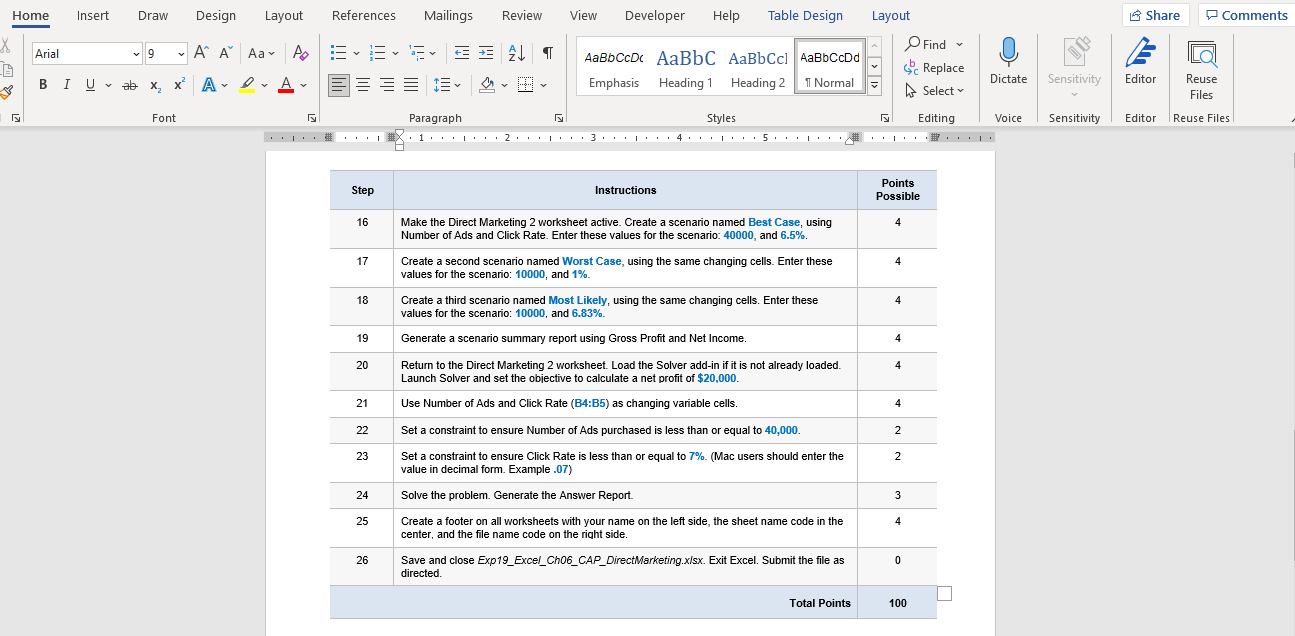Open the Find dropdown arrow
The width and height of the screenshot is (1295, 636).
[x=960, y=44]
